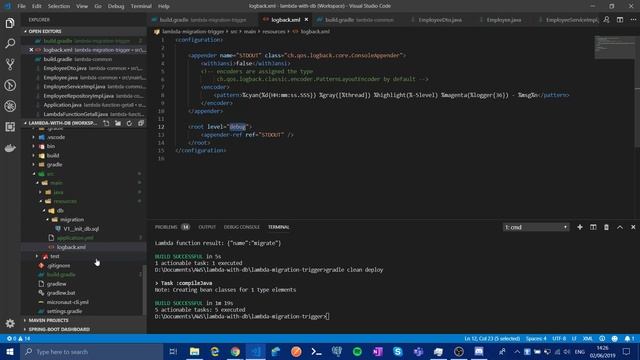Open the Help menu
Screen dimensions: 640x360
[163, 6]
